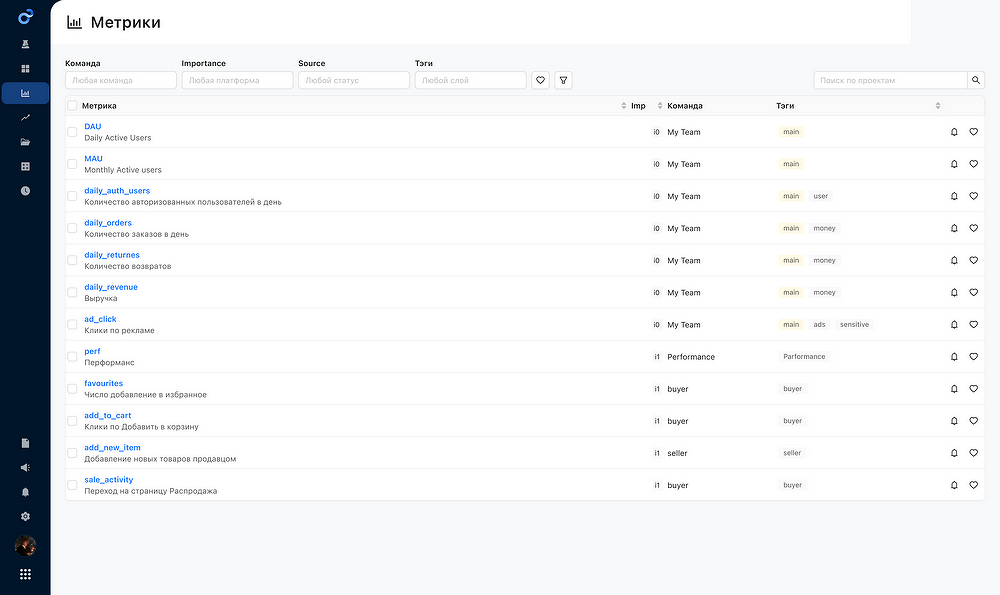Click the bell icon for DAU metric
This screenshot has width=1000, height=595.
954,132
